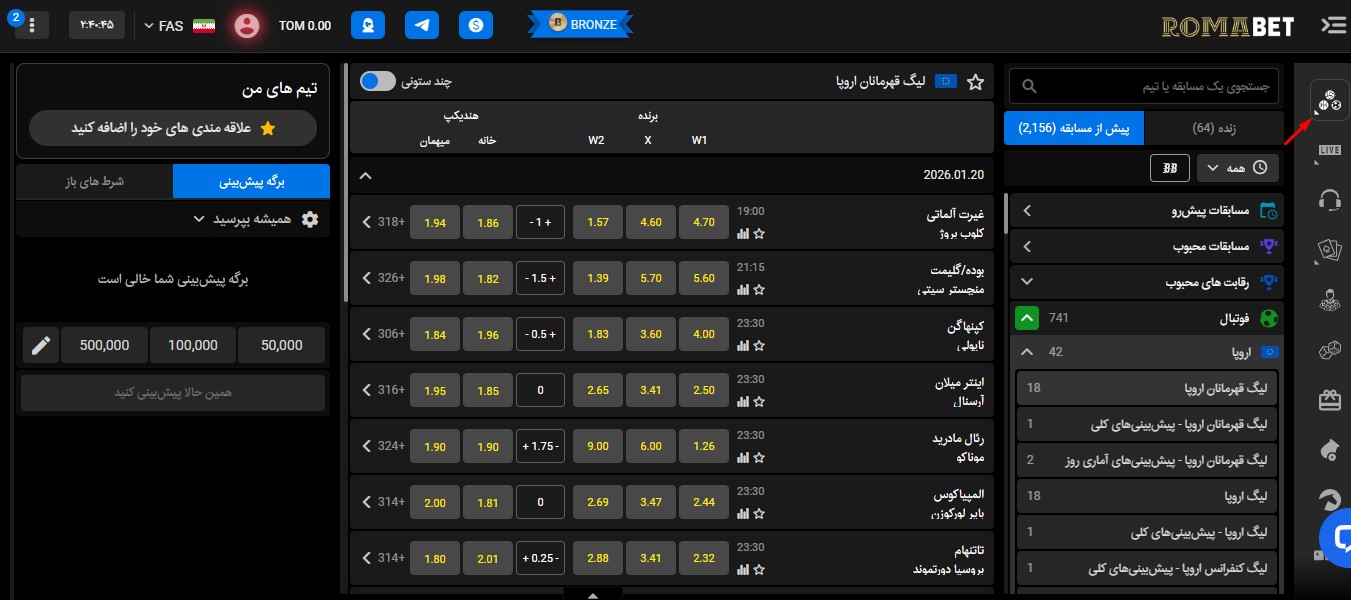Click the dollar deposit icon
1351x600 pixels.
[476, 25]
